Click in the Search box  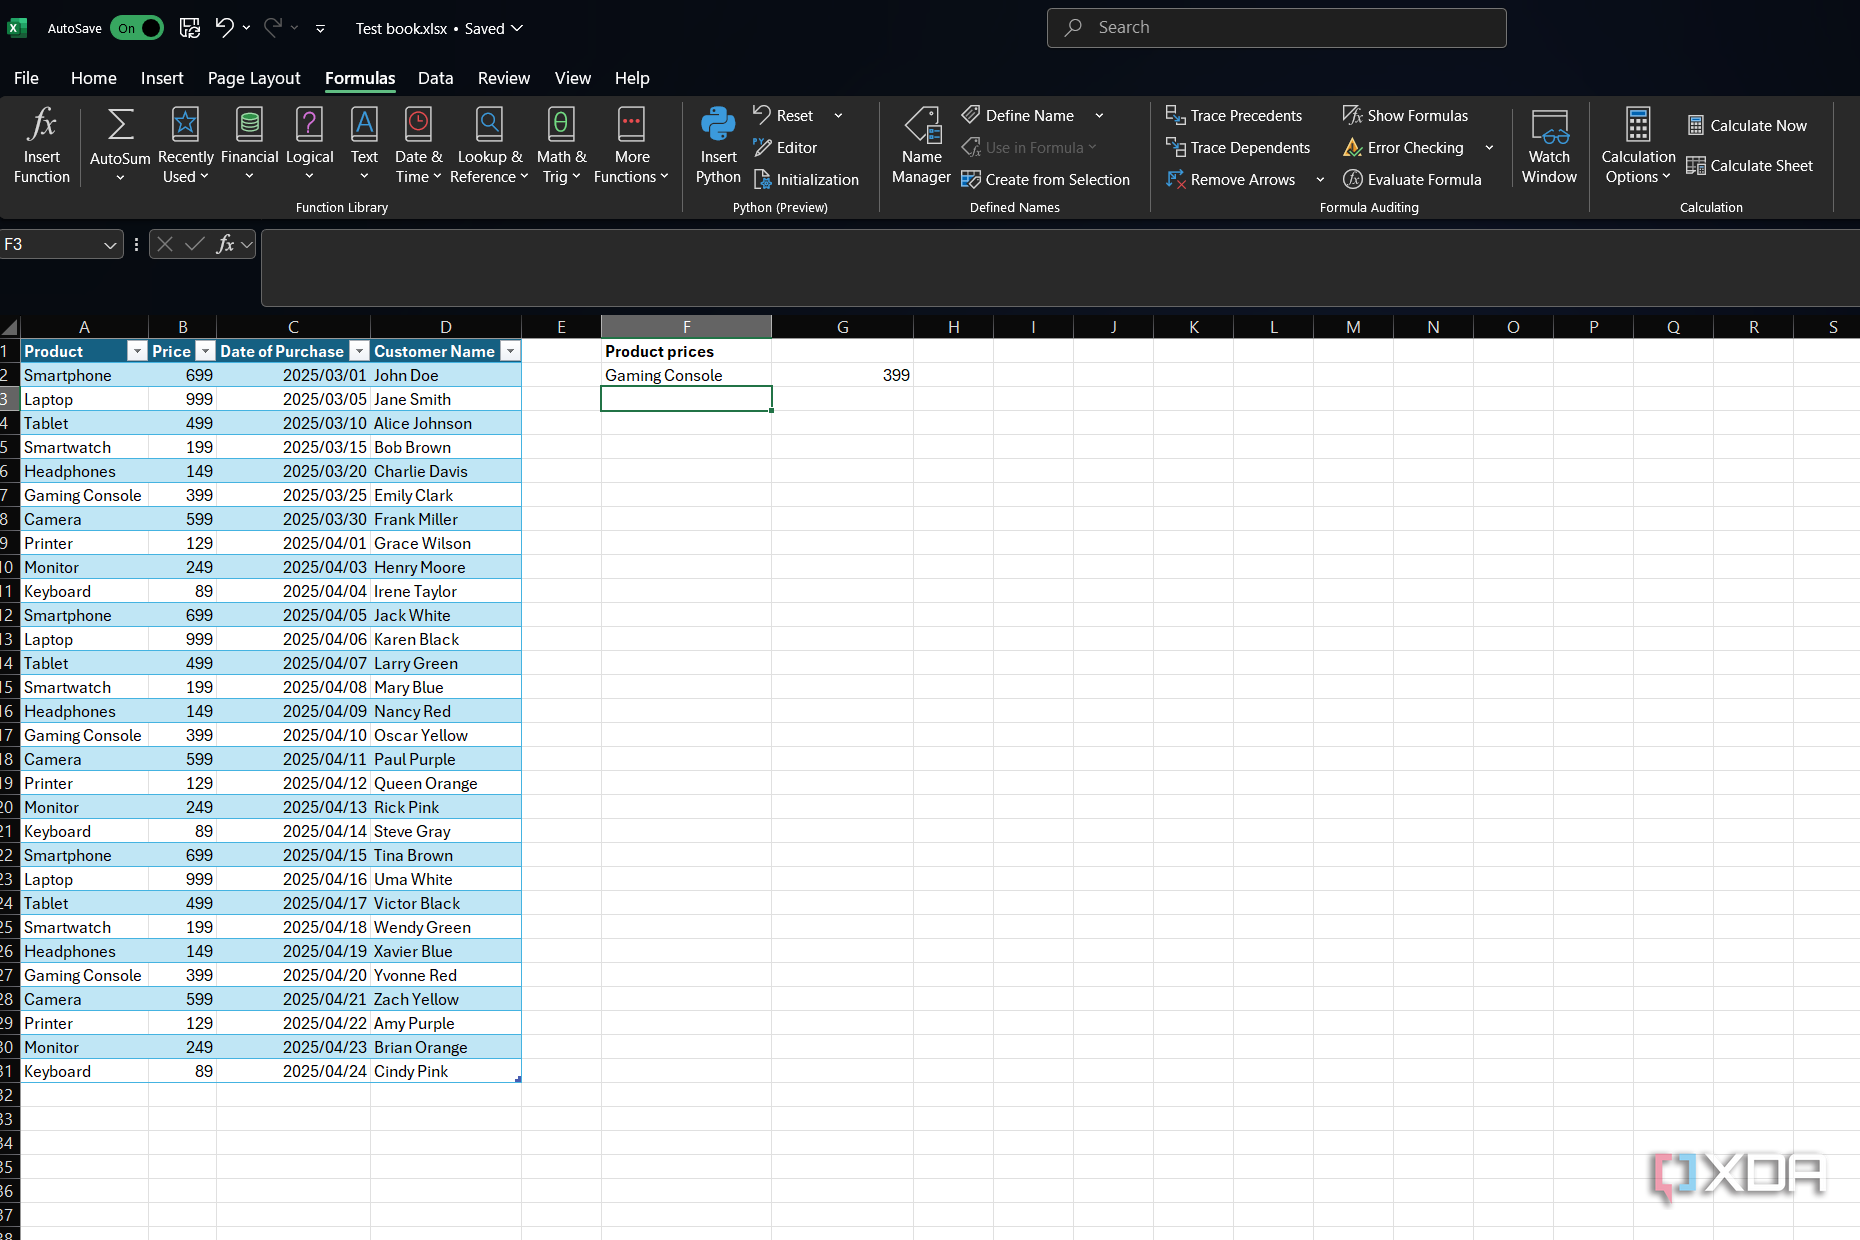[1276, 28]
